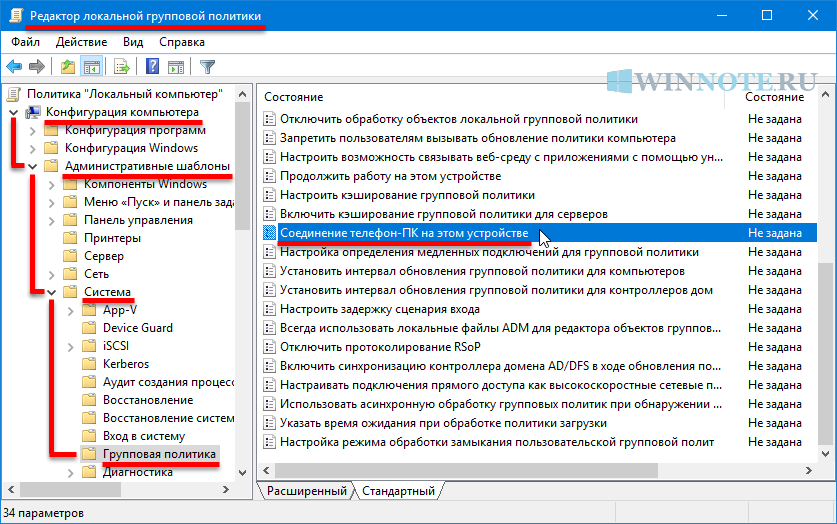The height and width of the screenshot is (524, 837).
Task: Collapse the Конфигурация компьютера node
Action: pyautogui.click(x=13, y=112)
